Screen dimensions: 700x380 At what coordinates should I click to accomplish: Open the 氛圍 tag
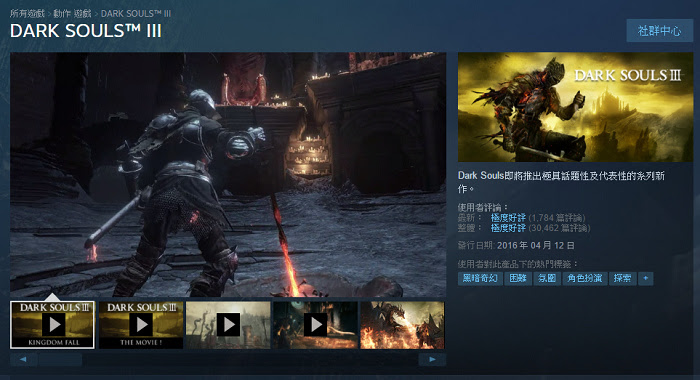[547, 278]
